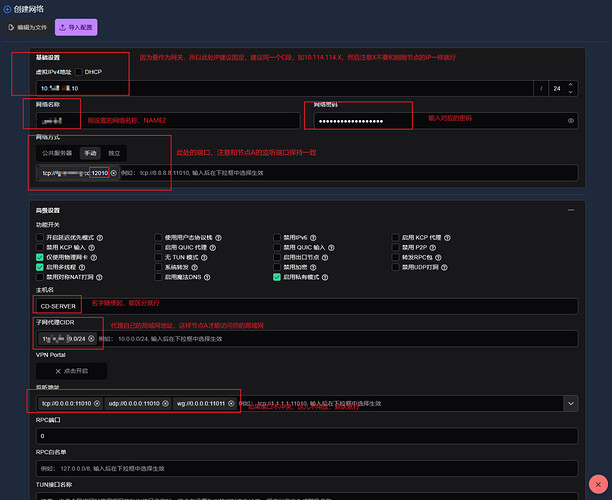Open help icon beside 禁用加密

pos(313,267)
